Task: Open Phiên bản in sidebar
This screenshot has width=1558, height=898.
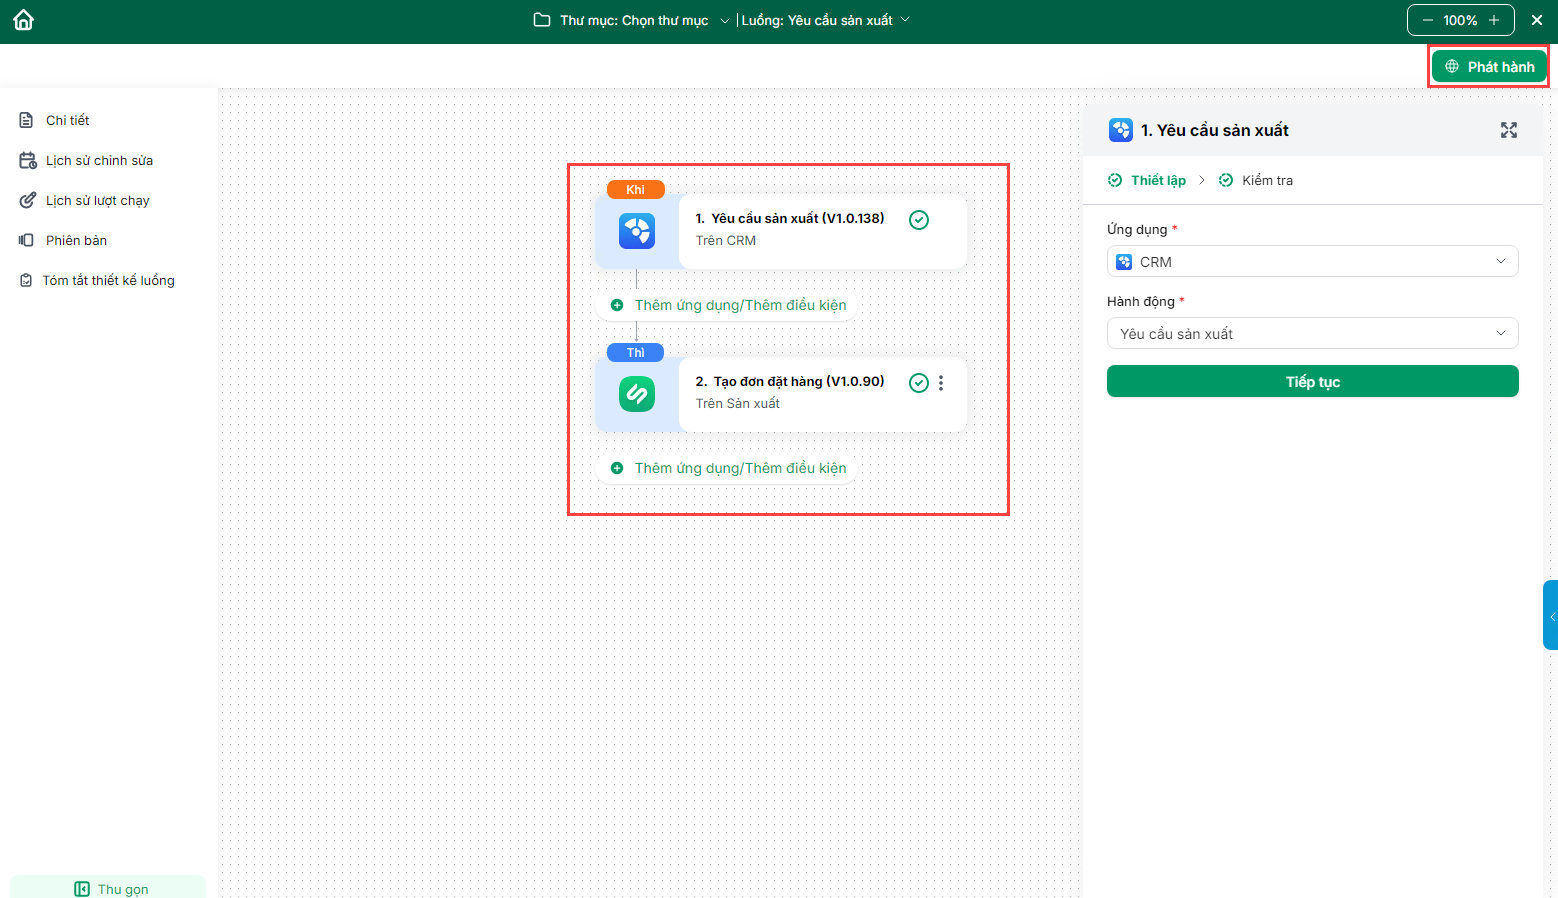Action: (76, 240)
